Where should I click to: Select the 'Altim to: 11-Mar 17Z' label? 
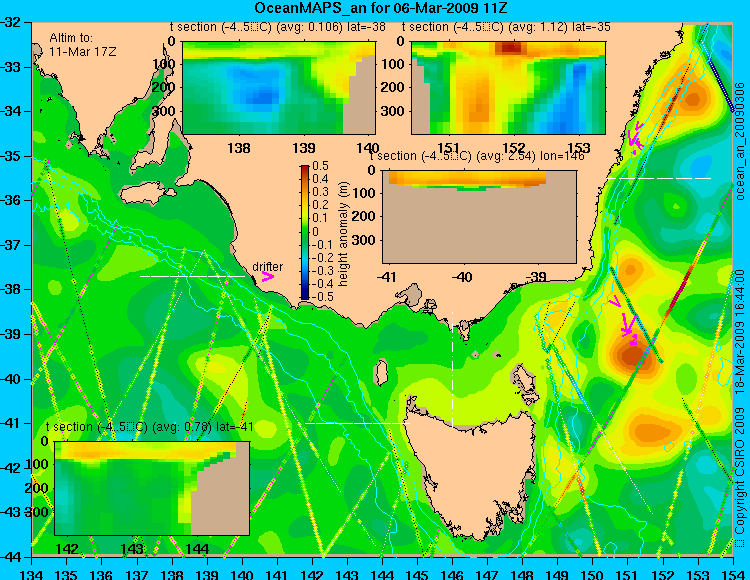tap(82, 44)
